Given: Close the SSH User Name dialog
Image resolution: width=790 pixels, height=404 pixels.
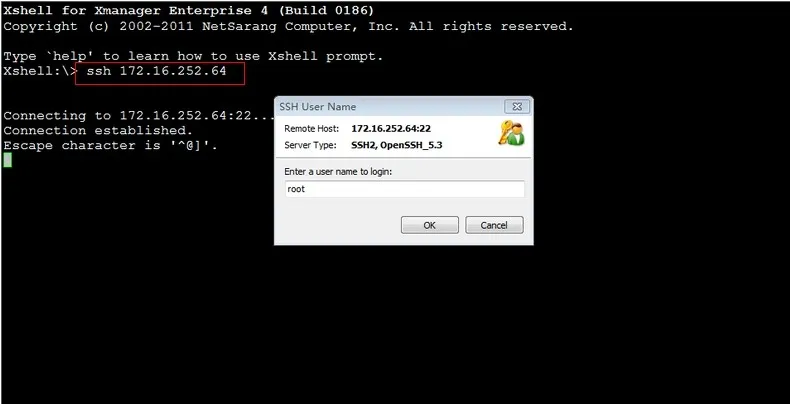Looking at the screenshot, I should [517, 107].
